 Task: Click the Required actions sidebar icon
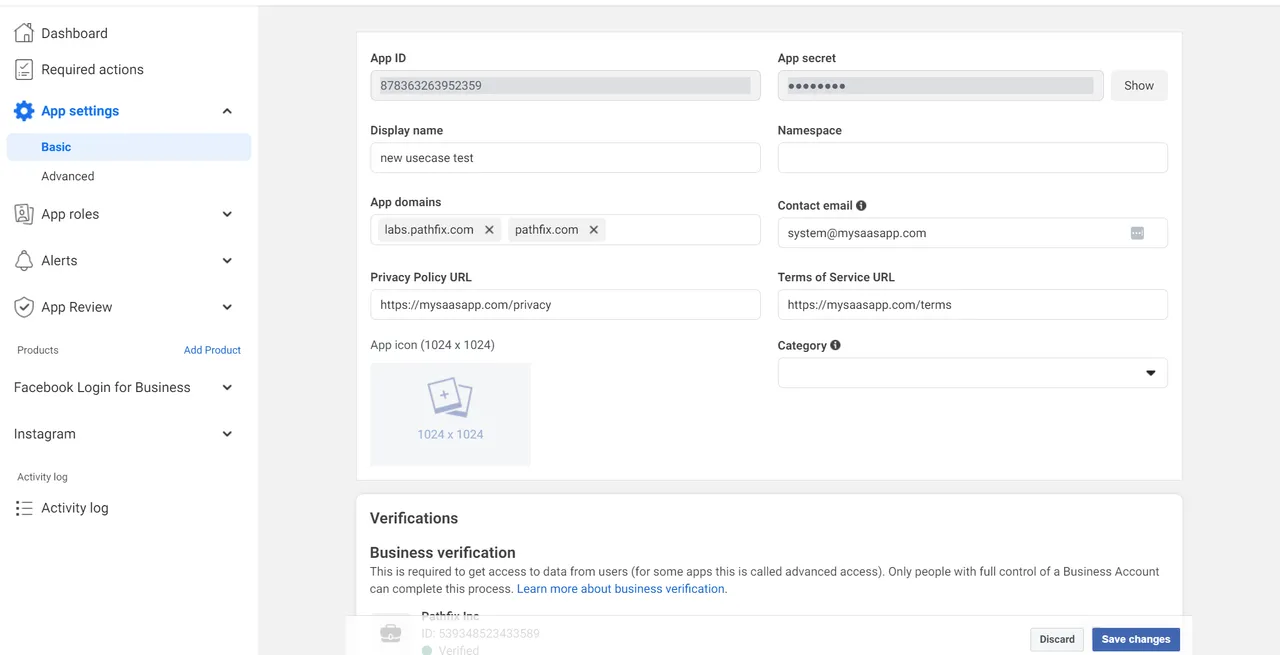coord(24,69)
